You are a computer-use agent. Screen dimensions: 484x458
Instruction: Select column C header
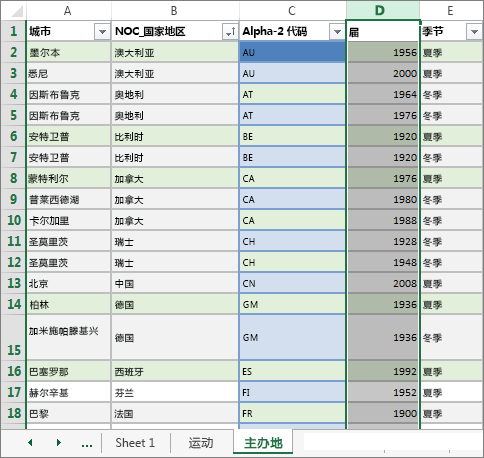[292, 11]
